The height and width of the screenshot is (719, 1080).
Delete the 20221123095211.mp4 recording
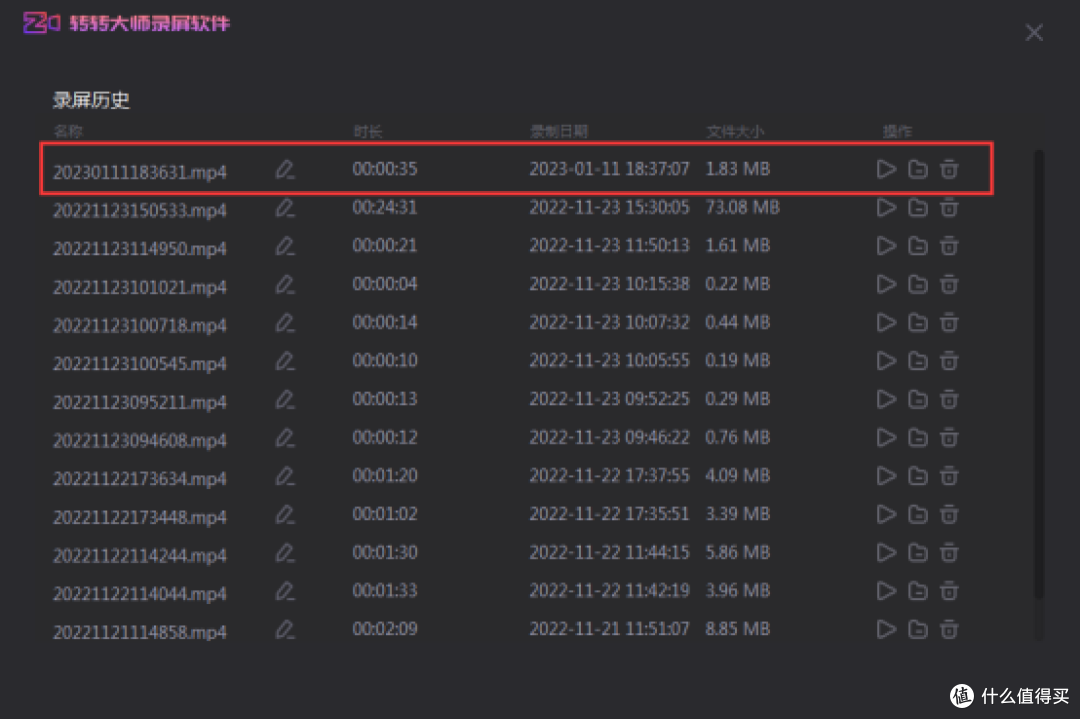point(948,399)
